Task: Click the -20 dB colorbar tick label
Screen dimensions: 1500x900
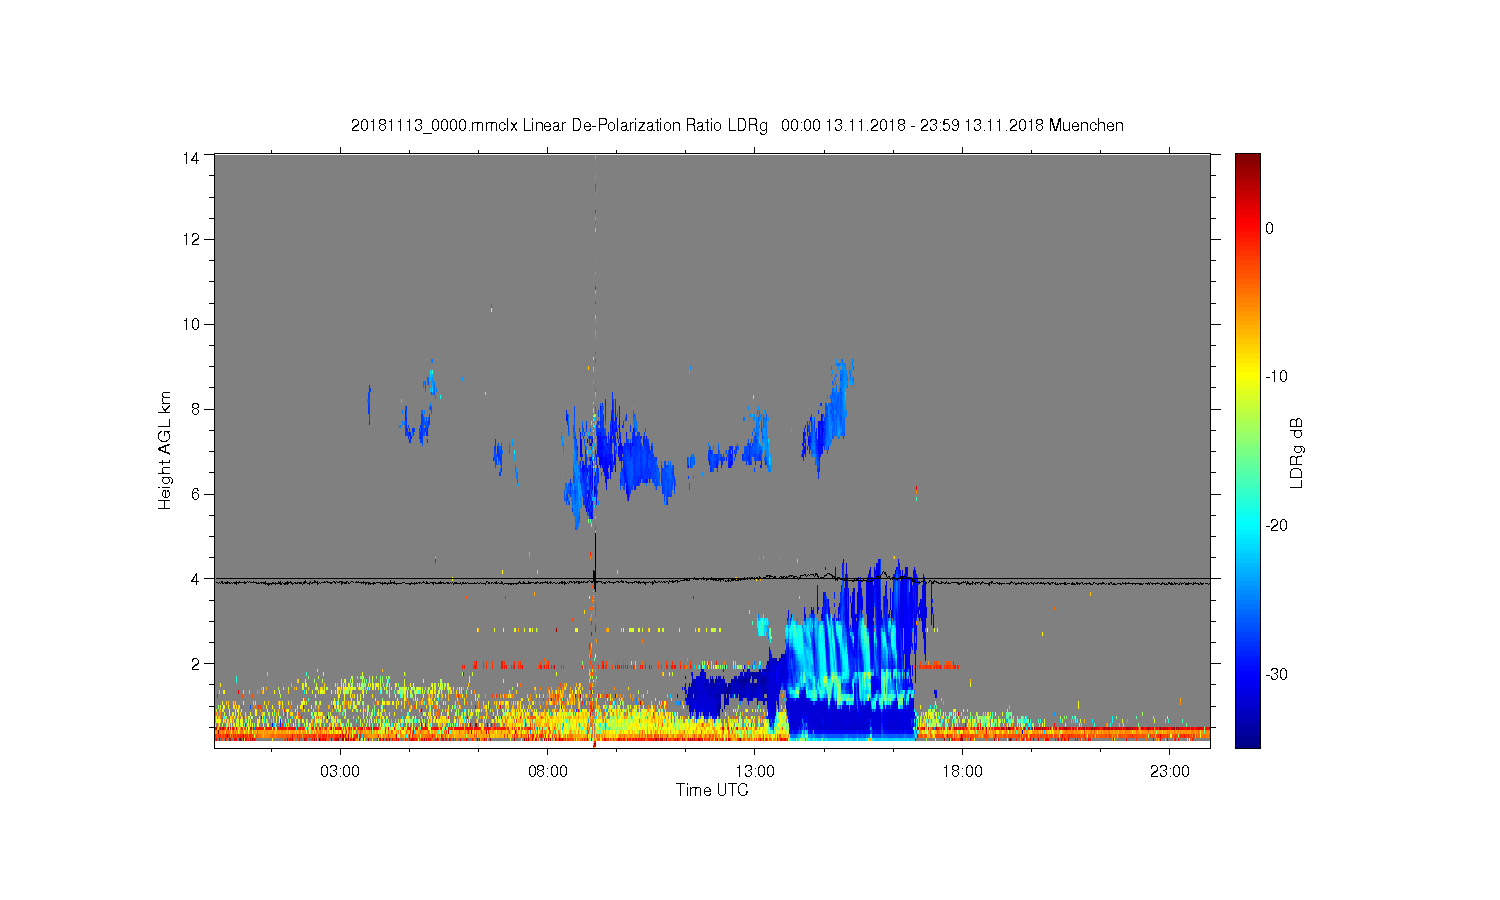Action: [1276, 526]
